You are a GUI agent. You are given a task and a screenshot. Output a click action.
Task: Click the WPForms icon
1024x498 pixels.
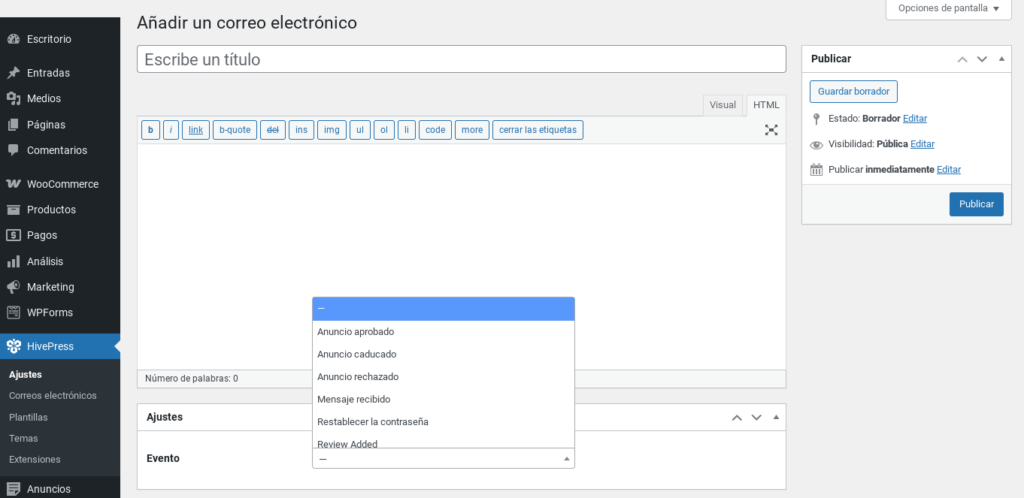pos(13,312)
